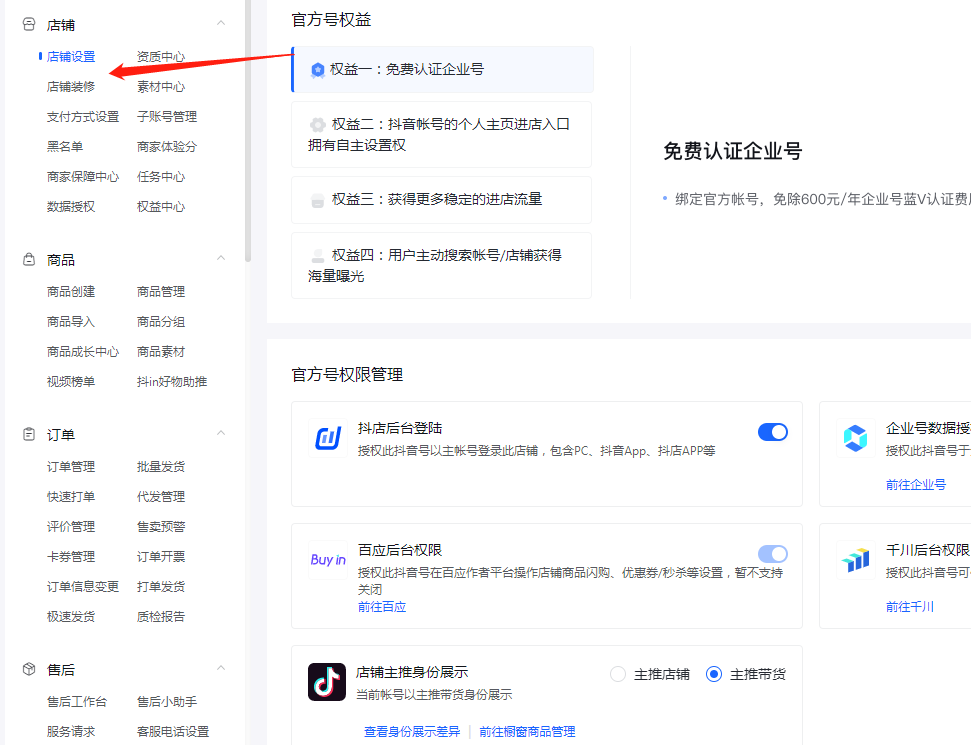Open 商品成长中心
This screenshot has height=745, width=971.
click(x=82, y=352)
